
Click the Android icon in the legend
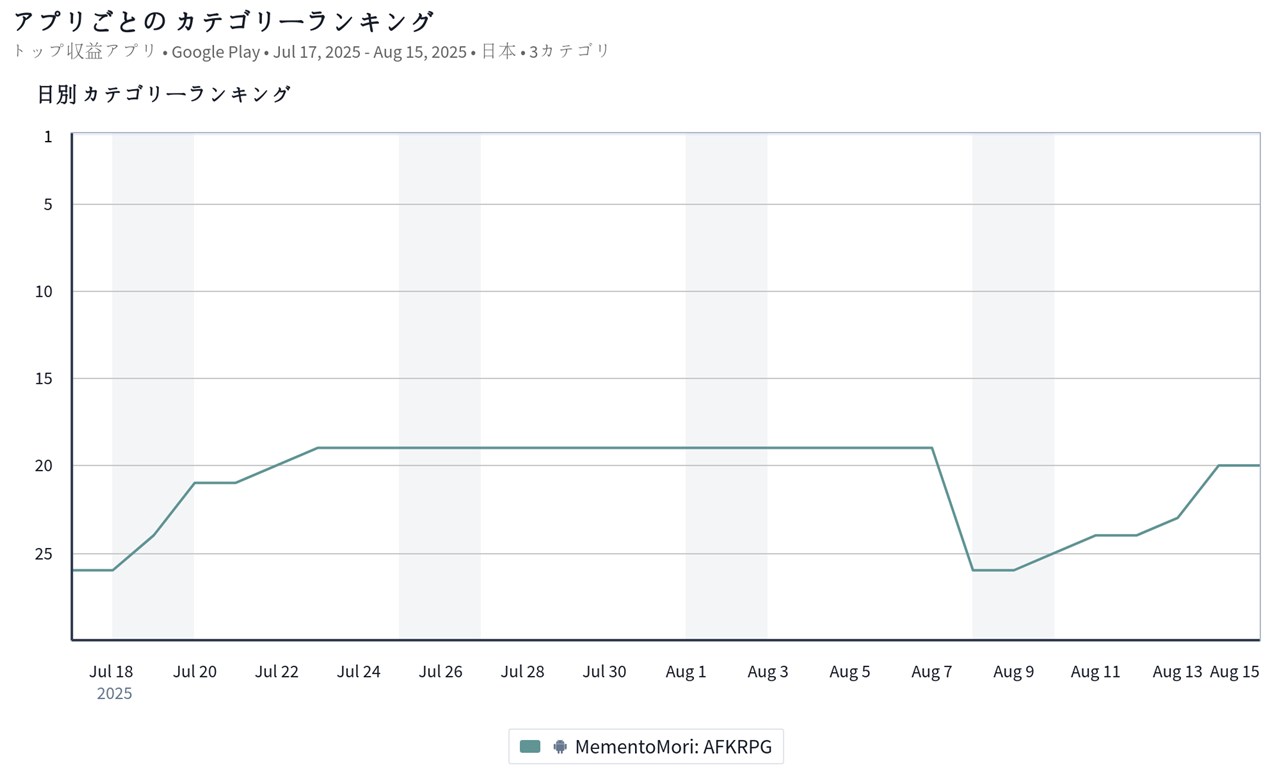coord(560,746)
